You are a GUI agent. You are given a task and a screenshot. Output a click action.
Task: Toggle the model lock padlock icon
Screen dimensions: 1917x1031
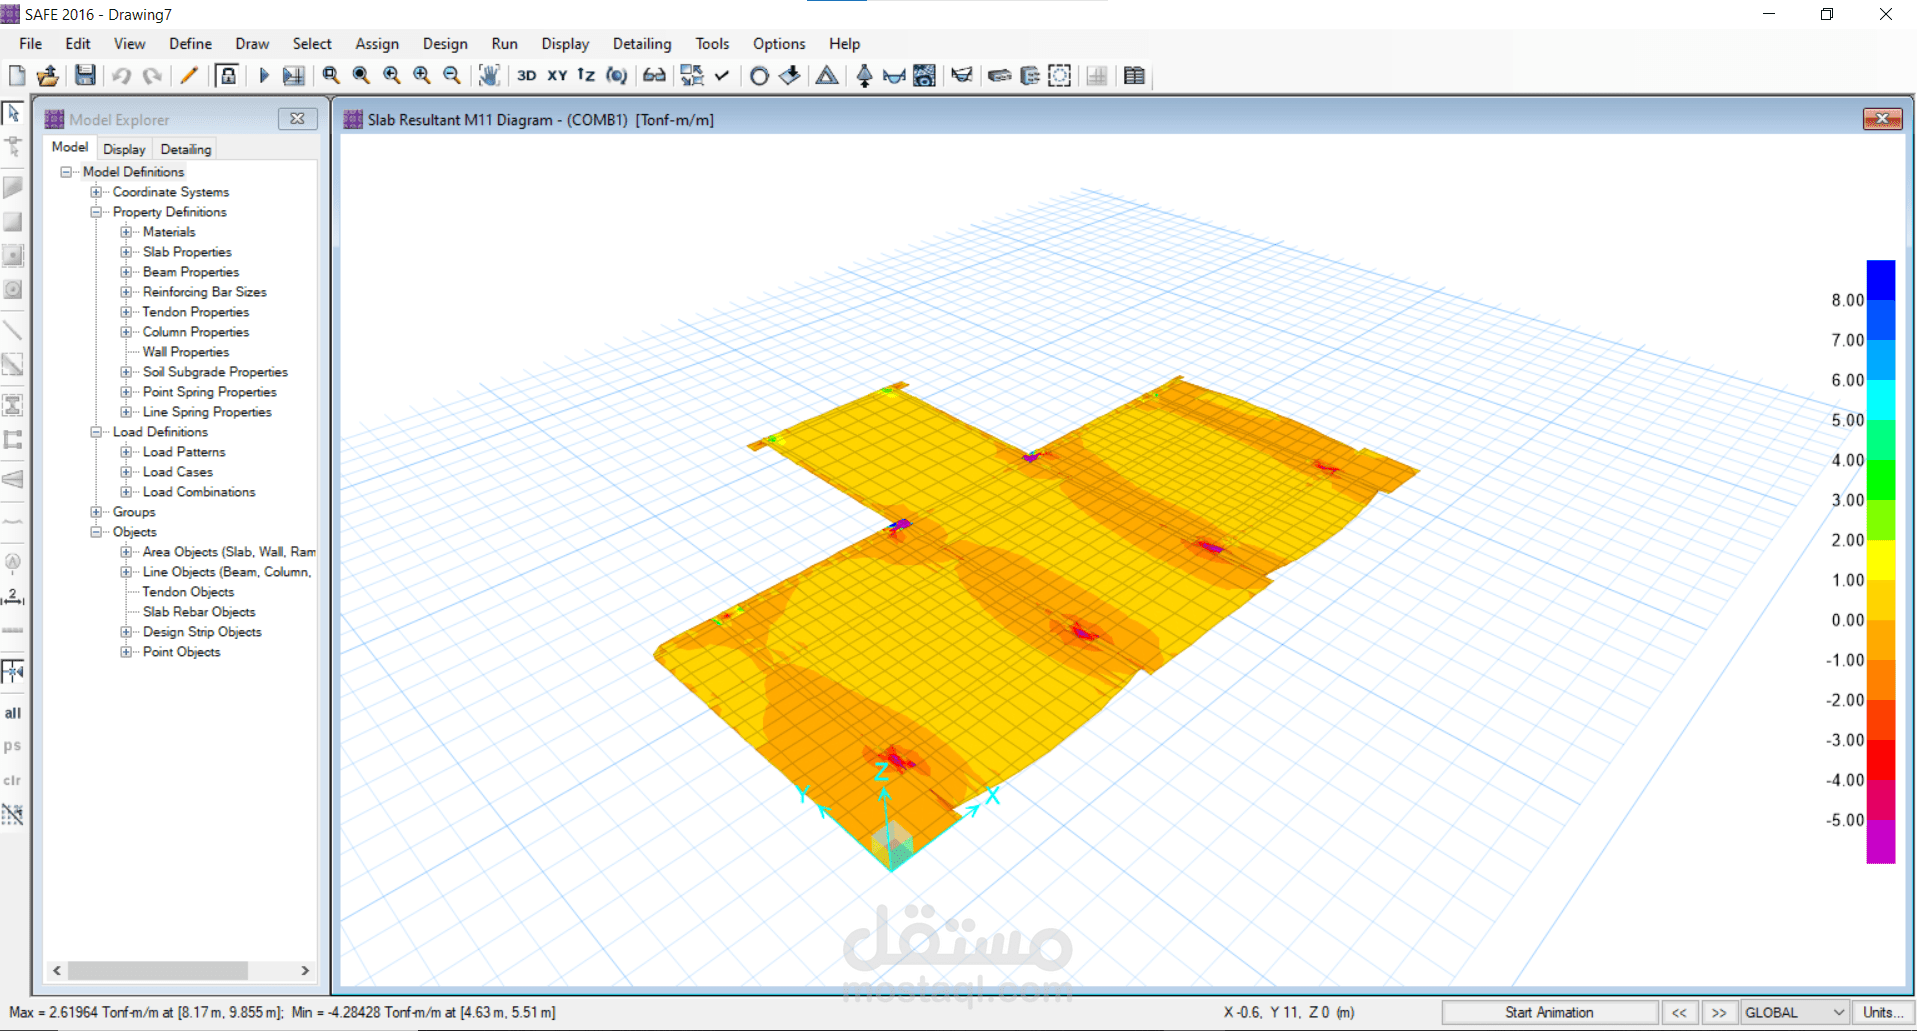pyautogui.click(x=228, y=76)
